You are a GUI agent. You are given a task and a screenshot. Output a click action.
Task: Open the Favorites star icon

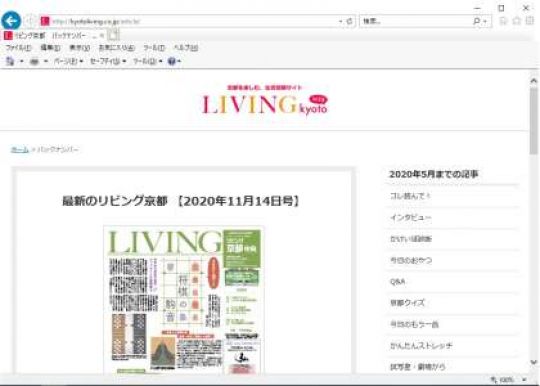click(x=517, y=21)
